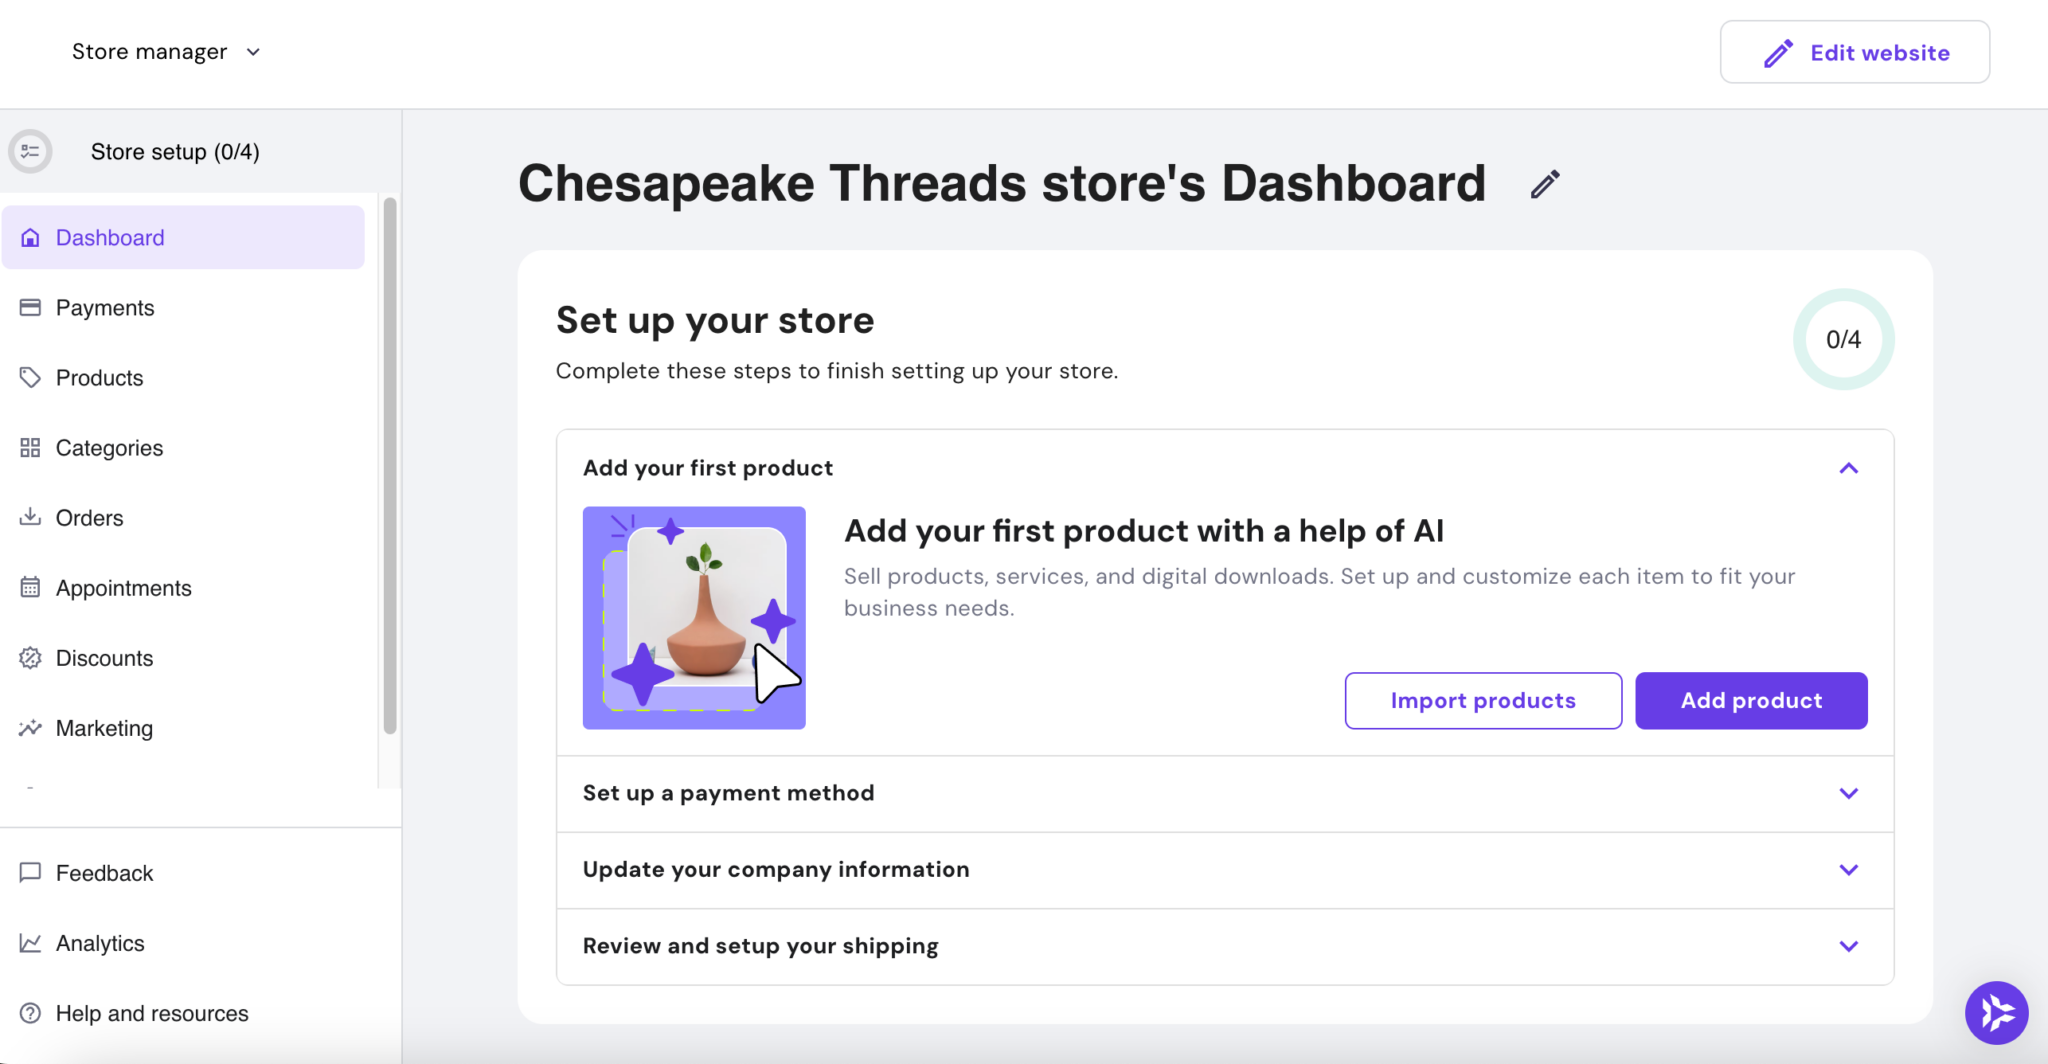Click Import products
Viewport: 2048px width, 1064px height.
(x=1482, y=700)
